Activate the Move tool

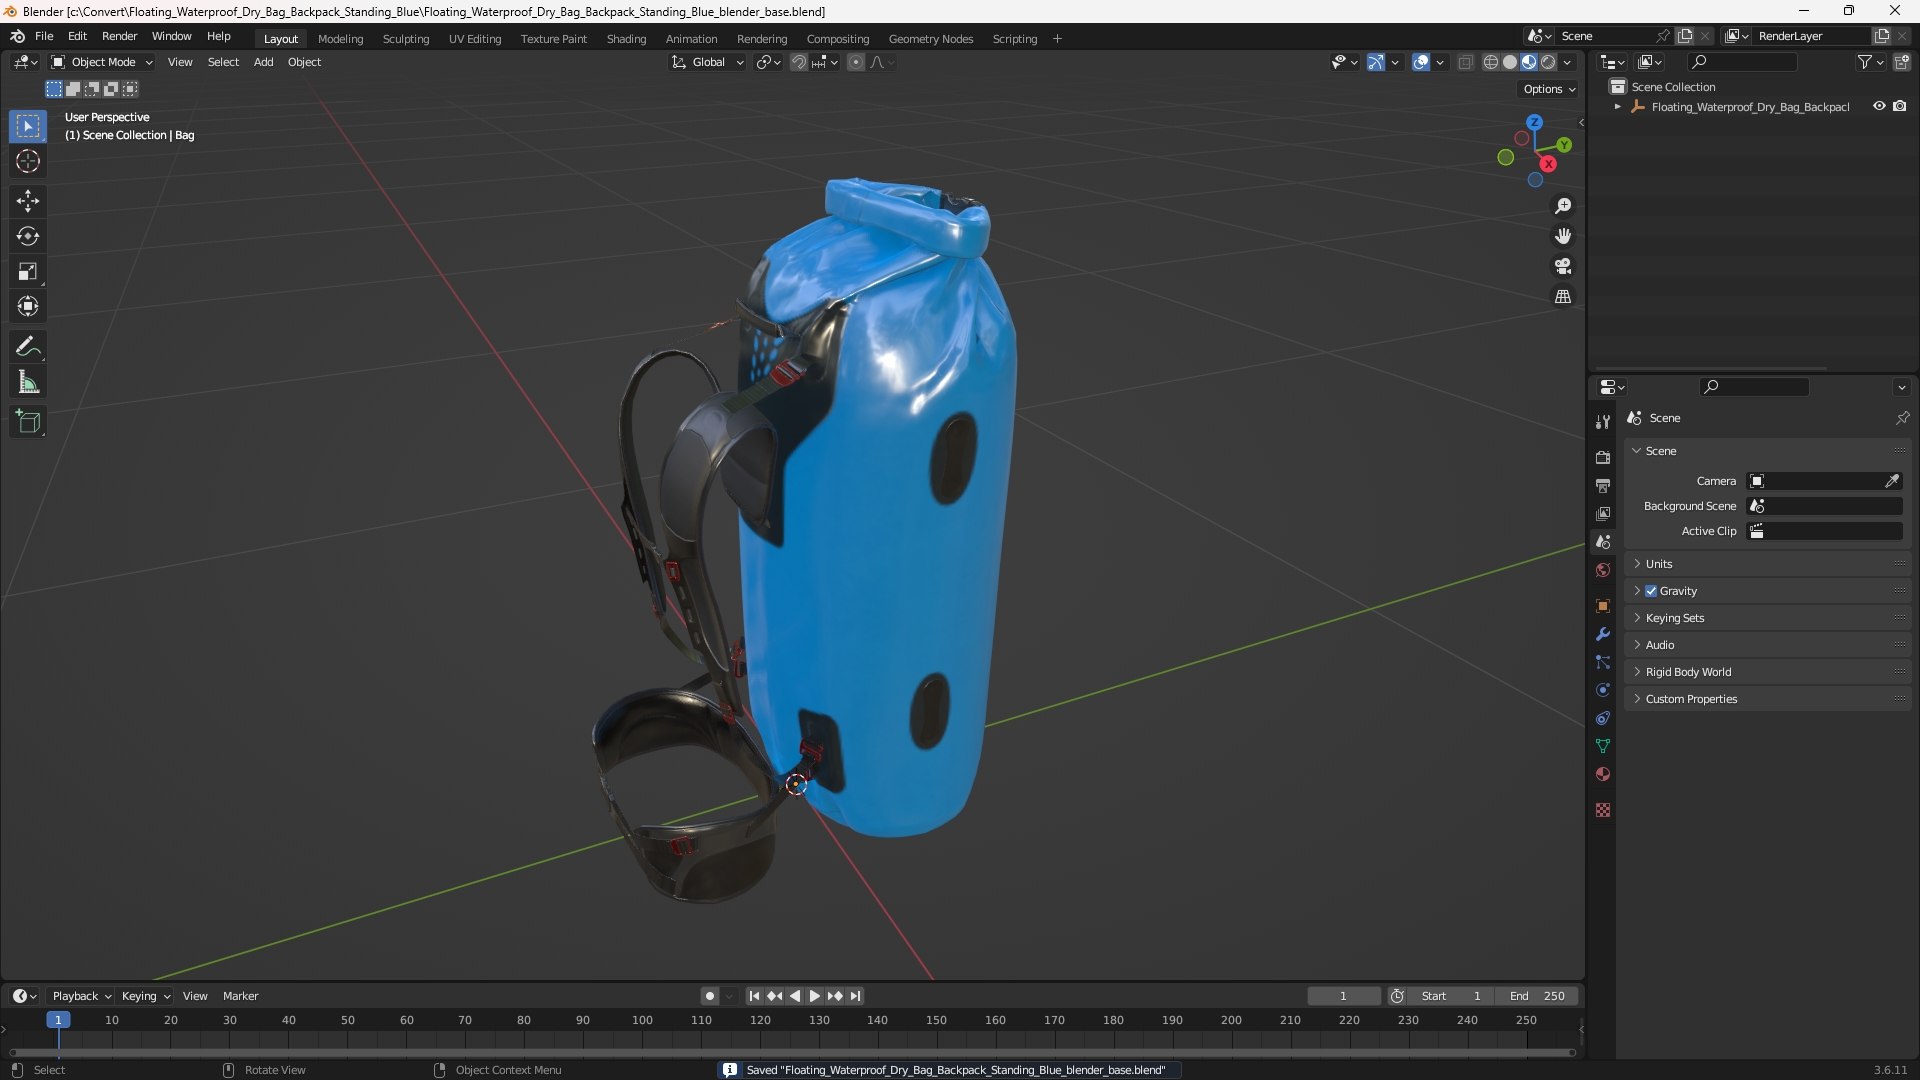pos(28,201)
